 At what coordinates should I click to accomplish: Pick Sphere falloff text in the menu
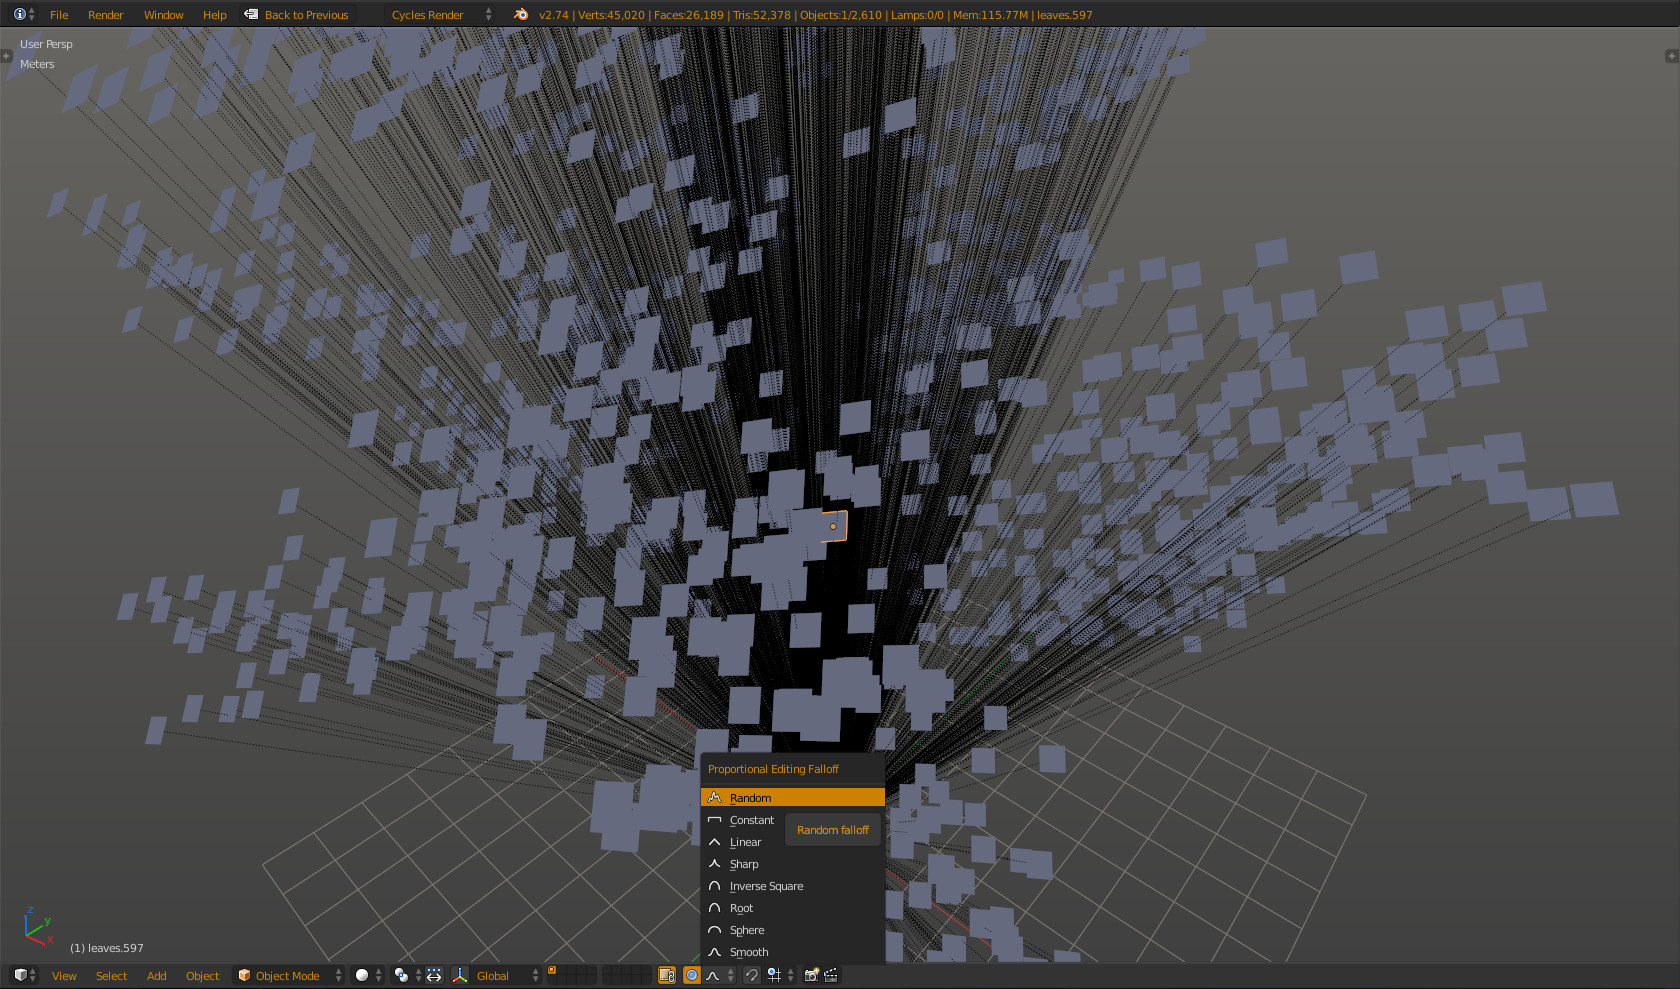point(747,930)
